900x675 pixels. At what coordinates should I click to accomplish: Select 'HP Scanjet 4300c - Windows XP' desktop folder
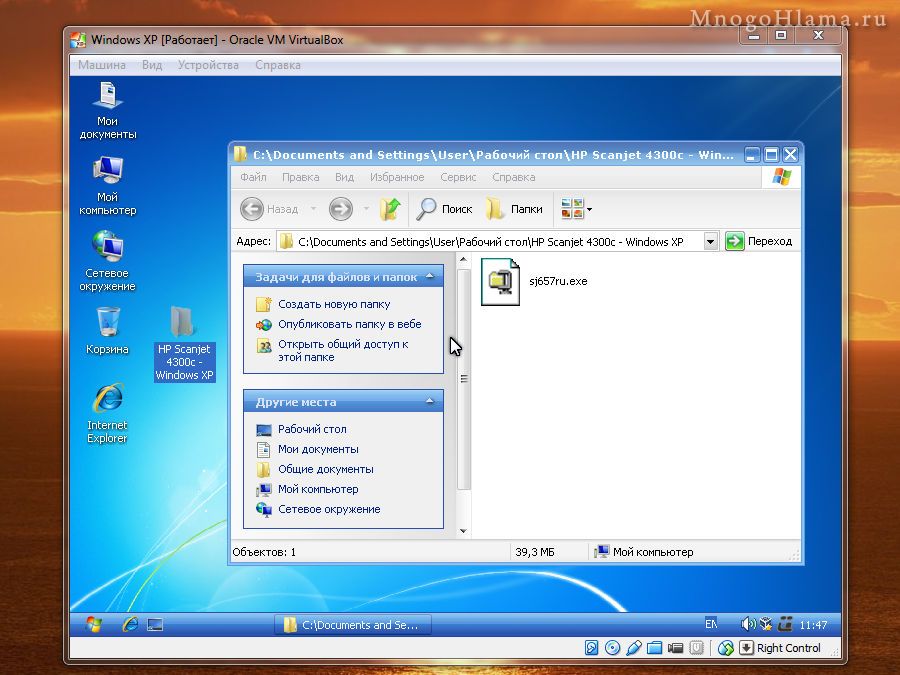click(x=184, y=343)
